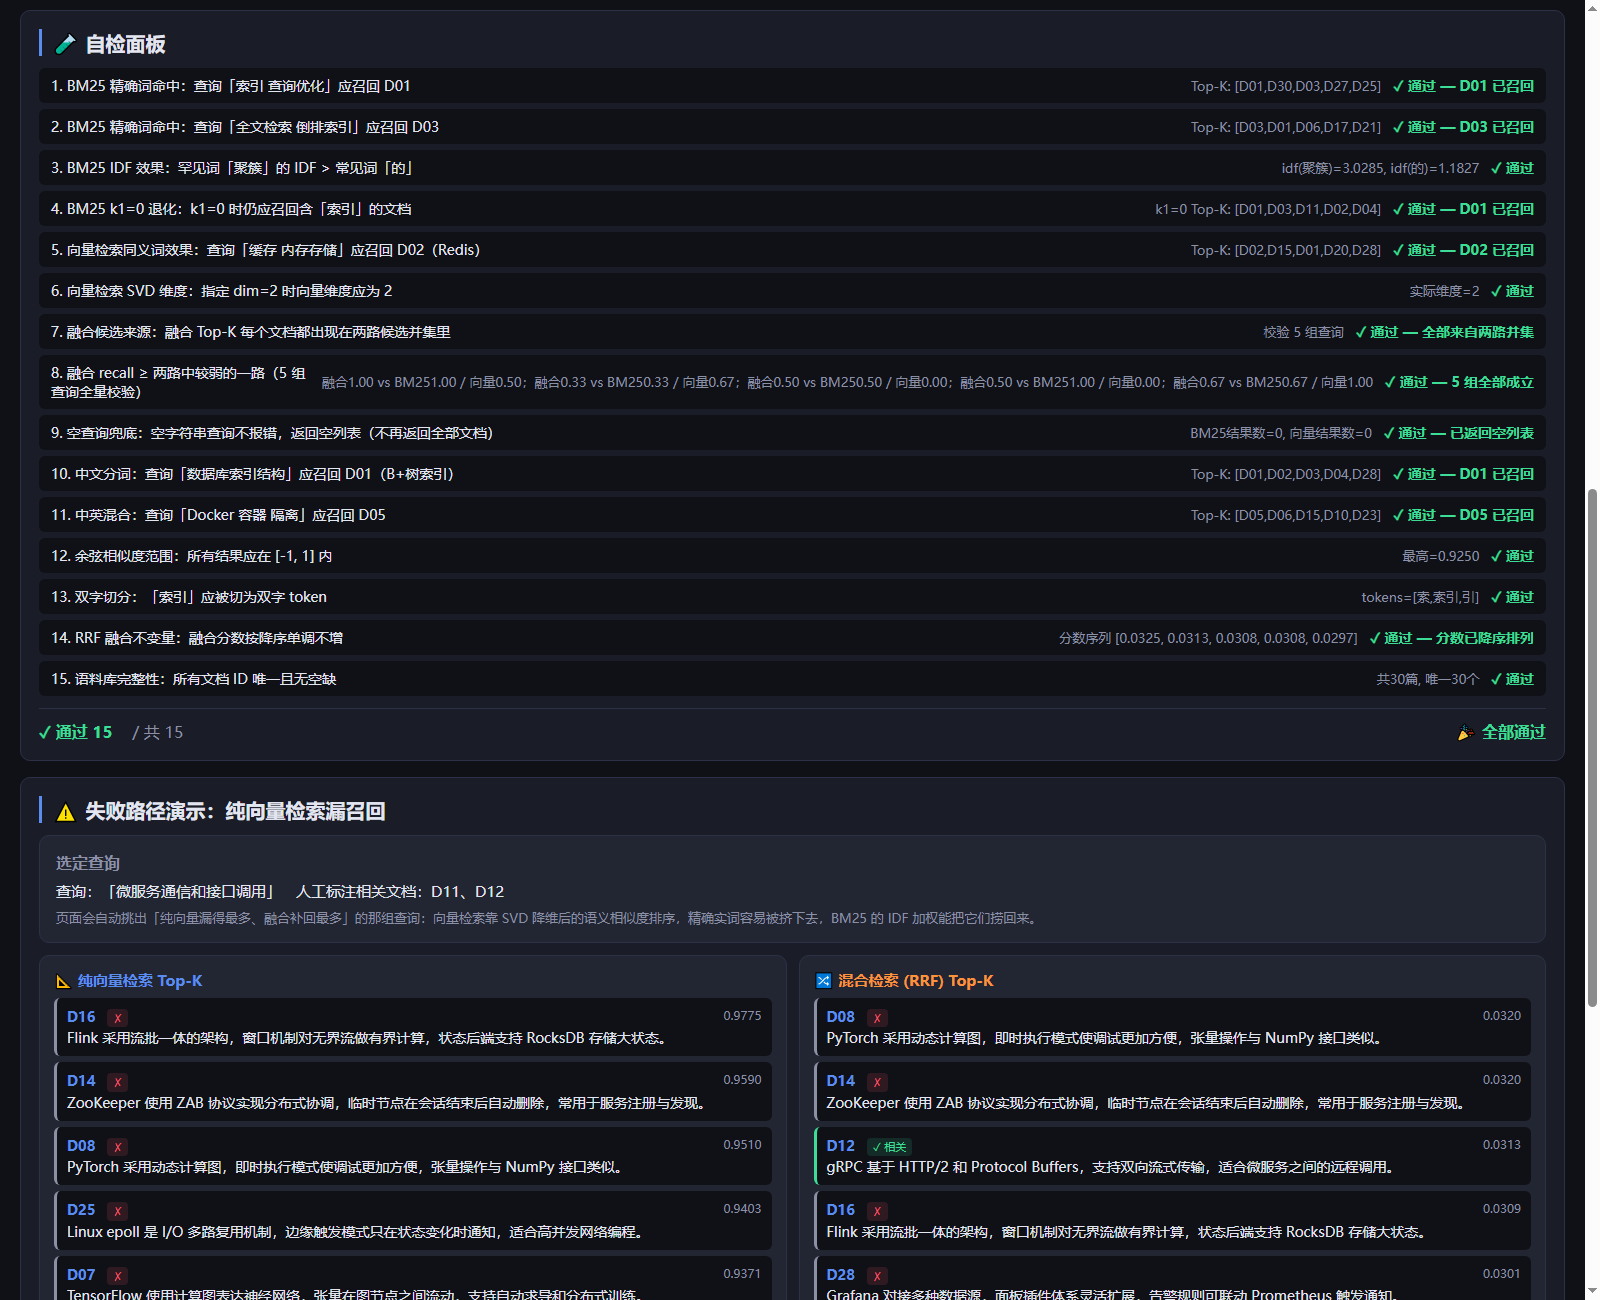Click the shuffle icon beside 混合检索 (RRF) Top-K
The height and width of the screenshot is (1300, 1600).
(x=823, y=981)
